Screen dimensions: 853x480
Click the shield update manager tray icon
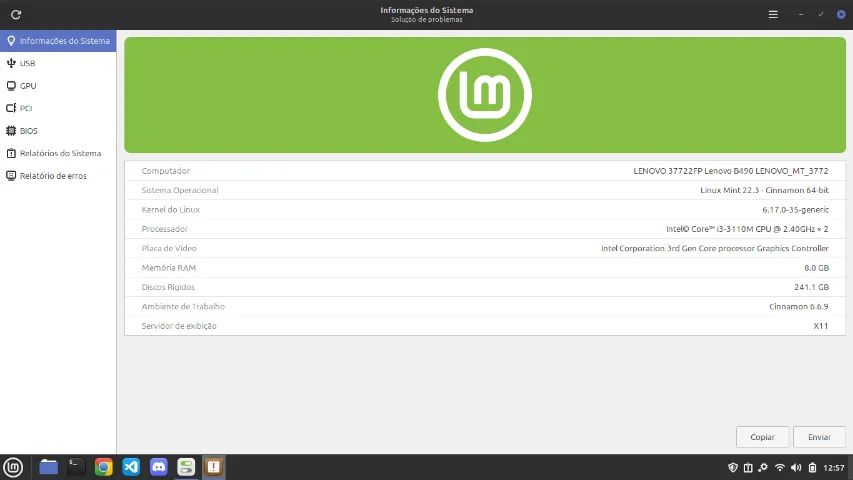click(x=733, y=467)
